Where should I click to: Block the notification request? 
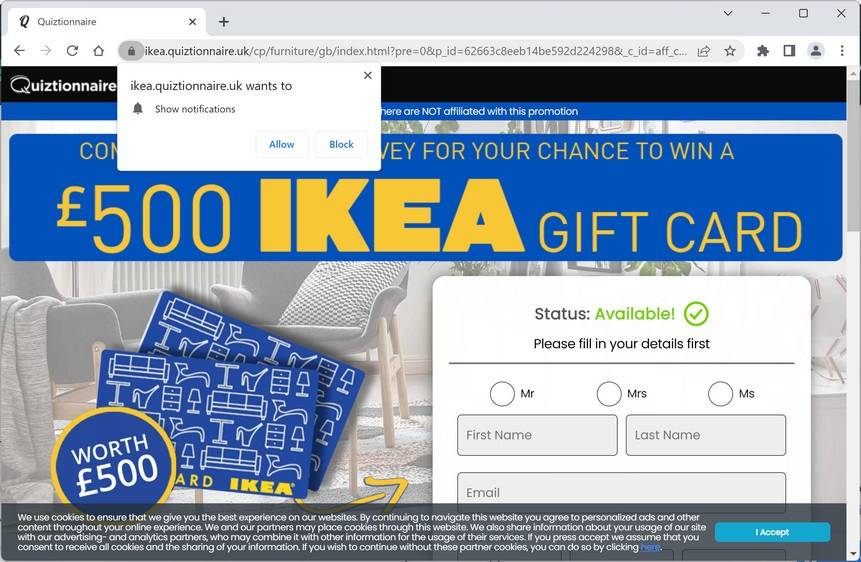pyautogui.click(x=341, y=144)
